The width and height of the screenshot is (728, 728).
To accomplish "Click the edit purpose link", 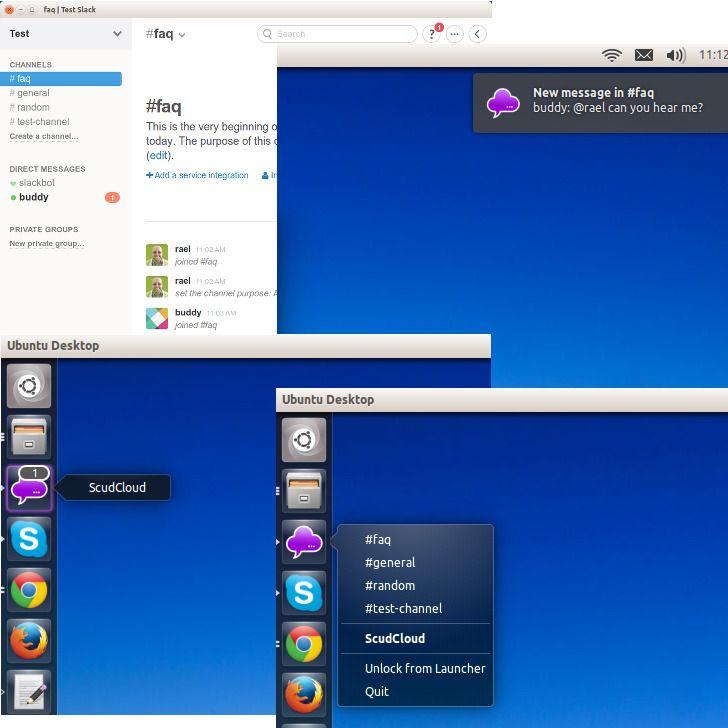I will pyautogui.click(x=159, y=156).
